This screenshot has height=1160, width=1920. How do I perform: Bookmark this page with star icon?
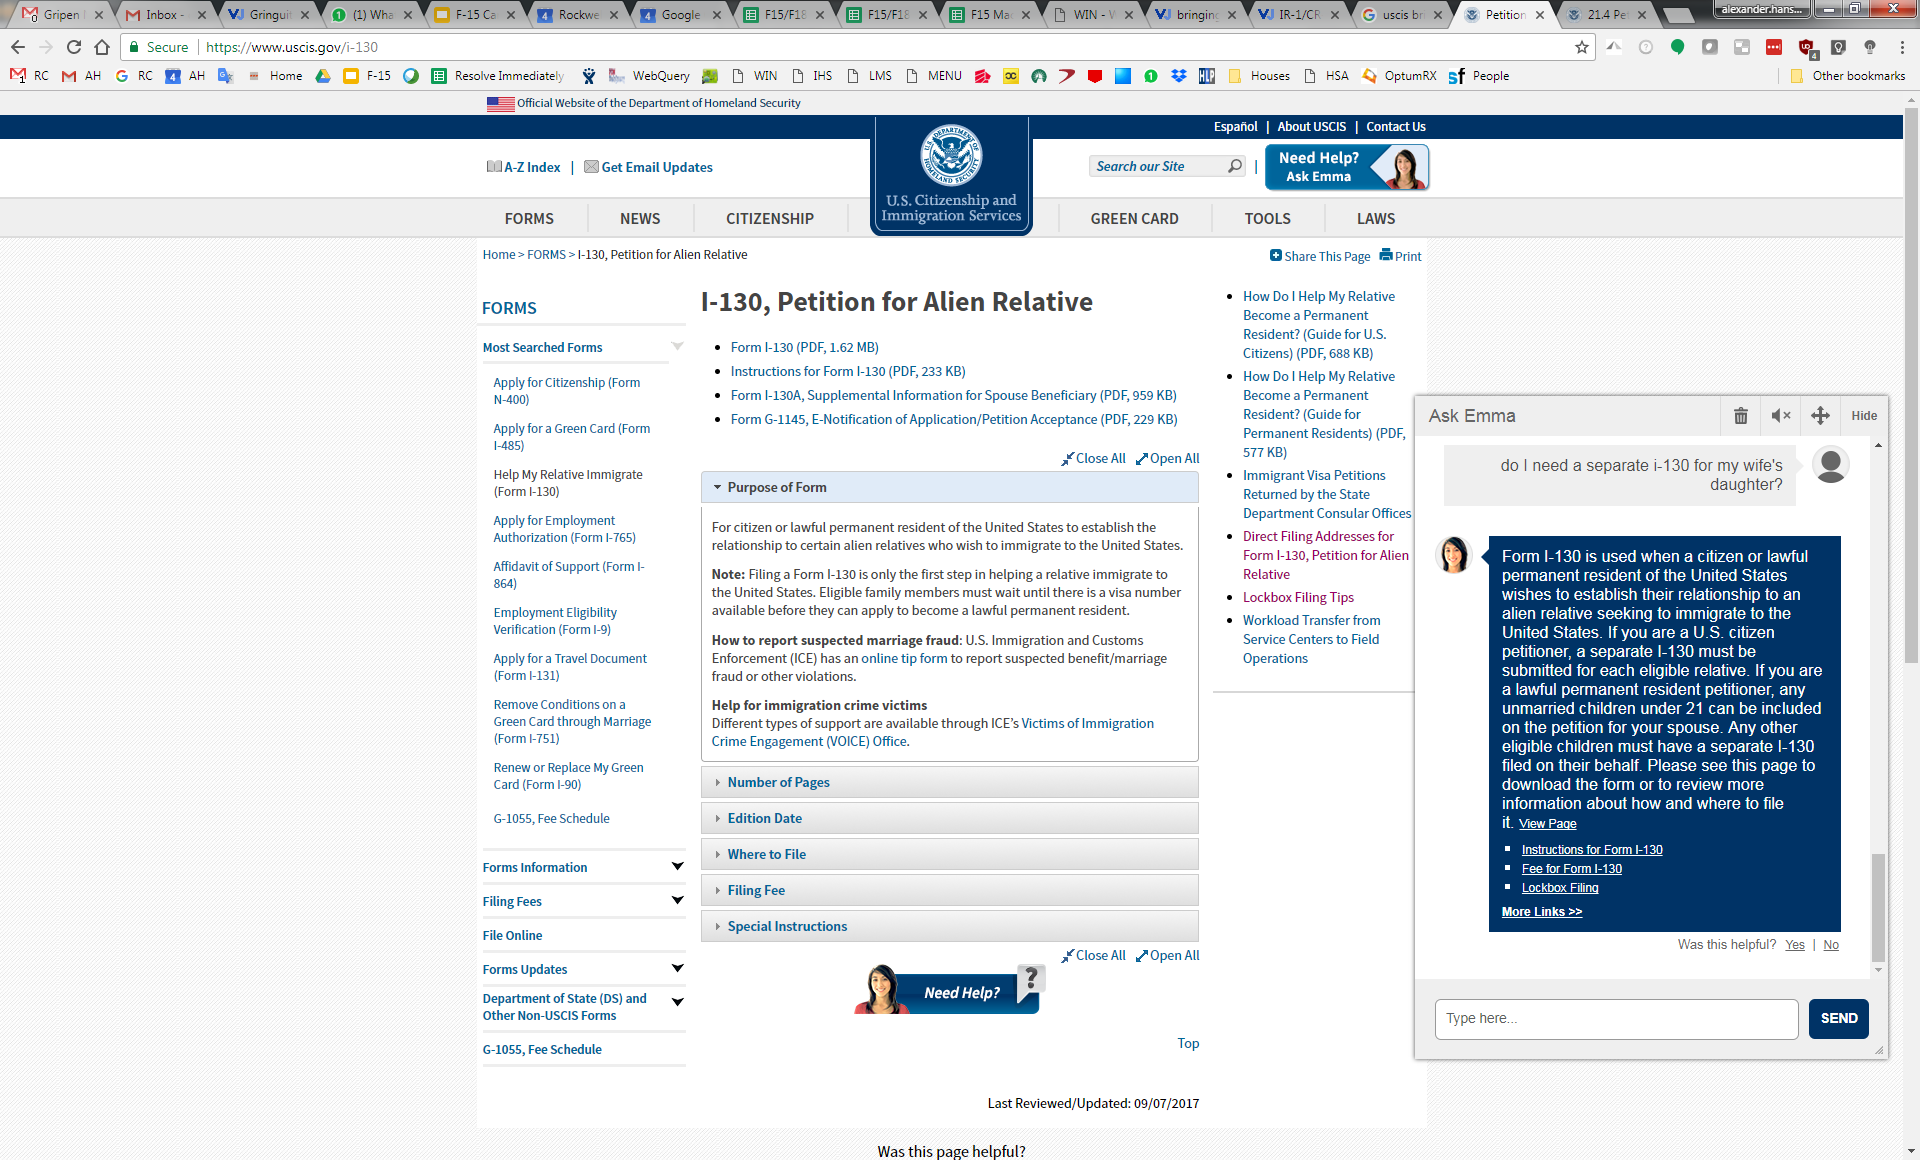point(1582,47)
